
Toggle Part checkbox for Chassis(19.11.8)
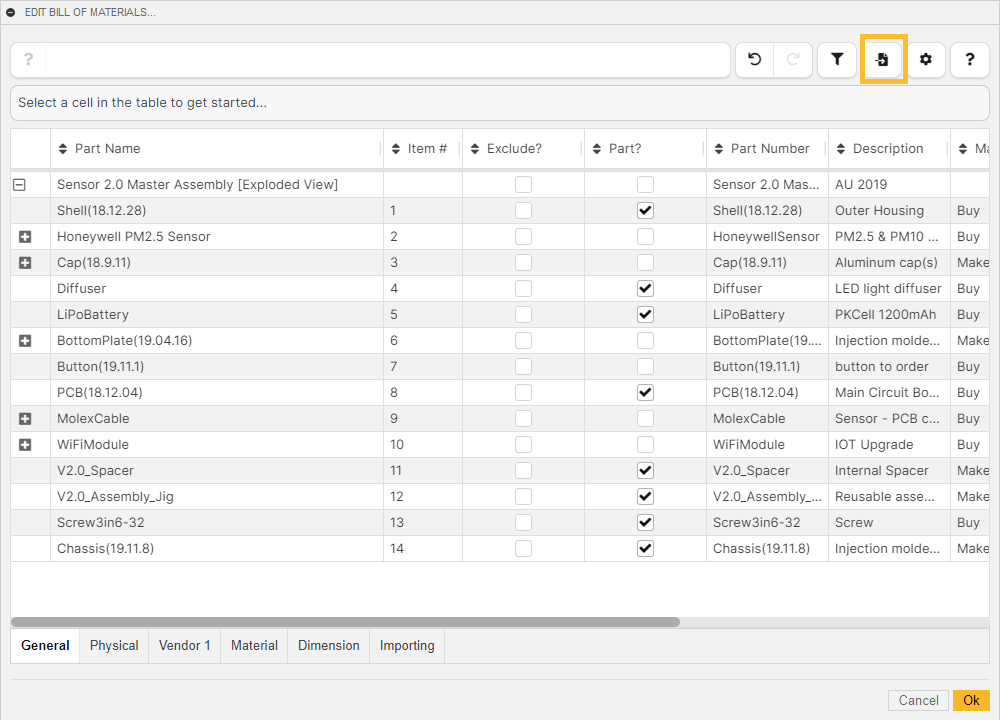coord(645,549)
